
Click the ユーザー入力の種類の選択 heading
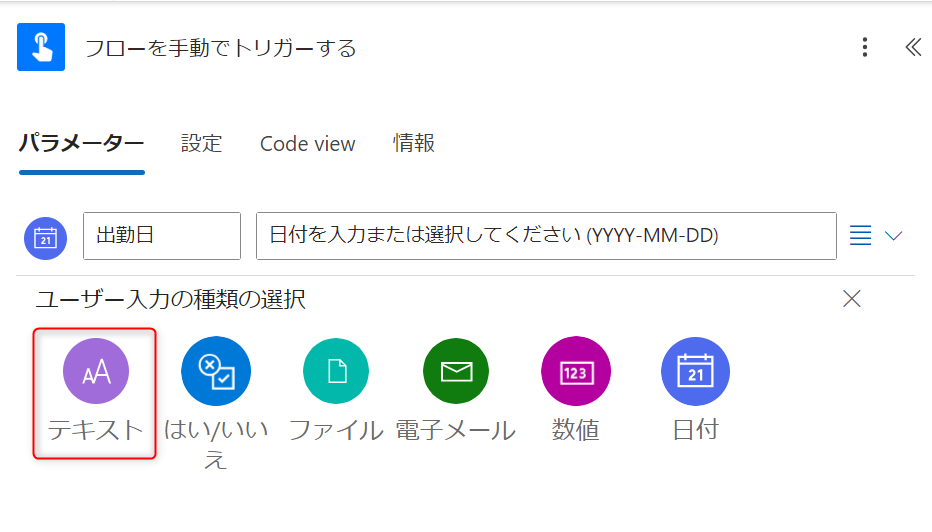coord(171,299)
